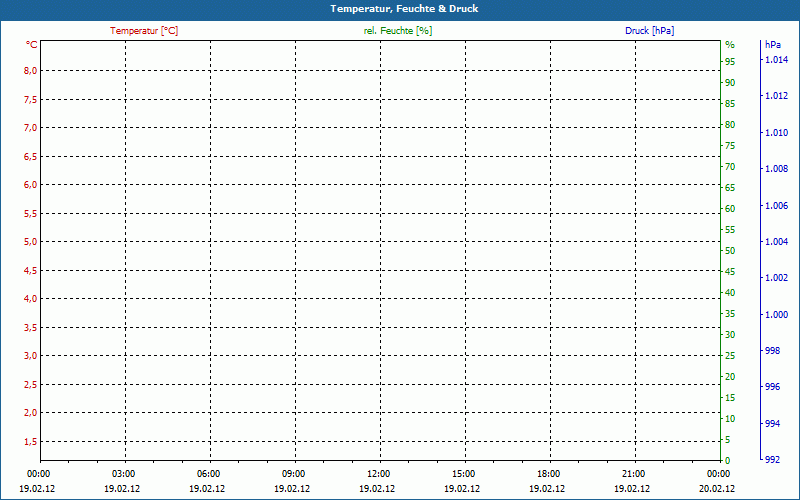This screenshot has height=500, width=800.
Task: Click the 6,5 temperature axis value
Action: tap(31, 156)
